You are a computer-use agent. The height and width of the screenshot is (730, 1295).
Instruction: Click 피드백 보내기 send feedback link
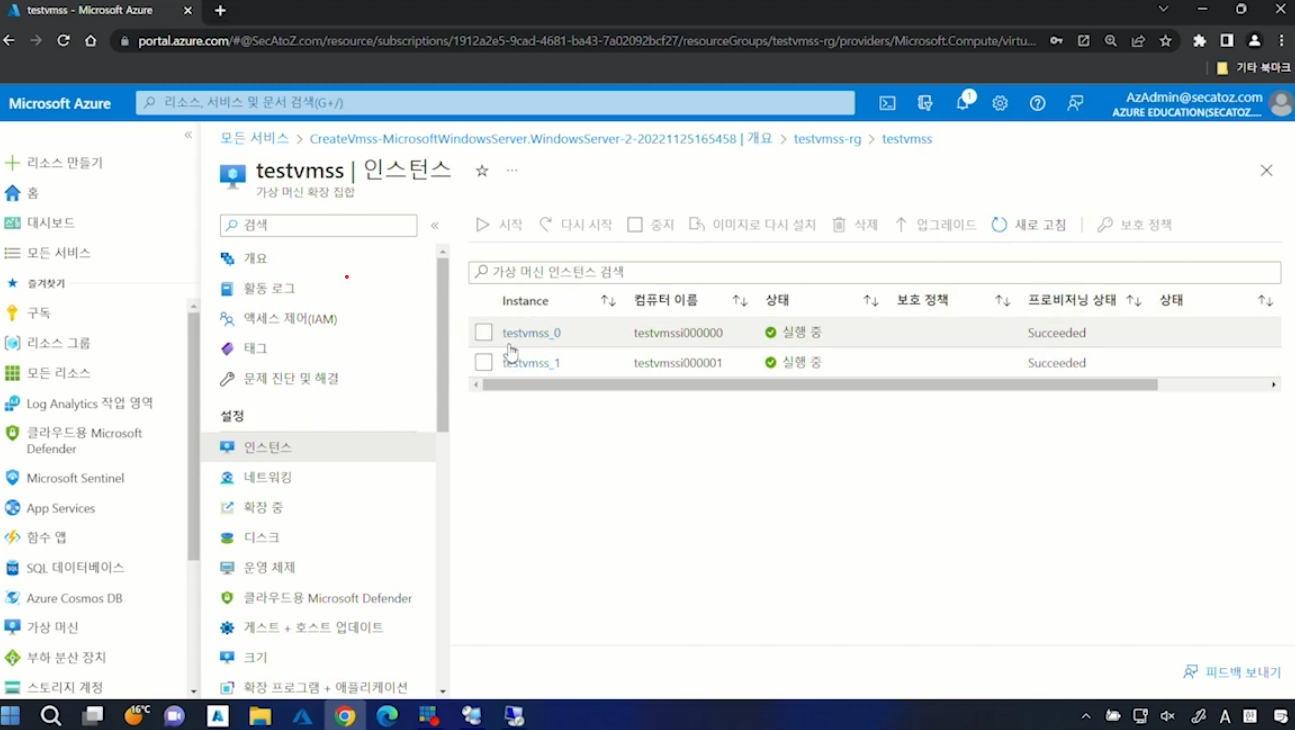[1232, 672]
